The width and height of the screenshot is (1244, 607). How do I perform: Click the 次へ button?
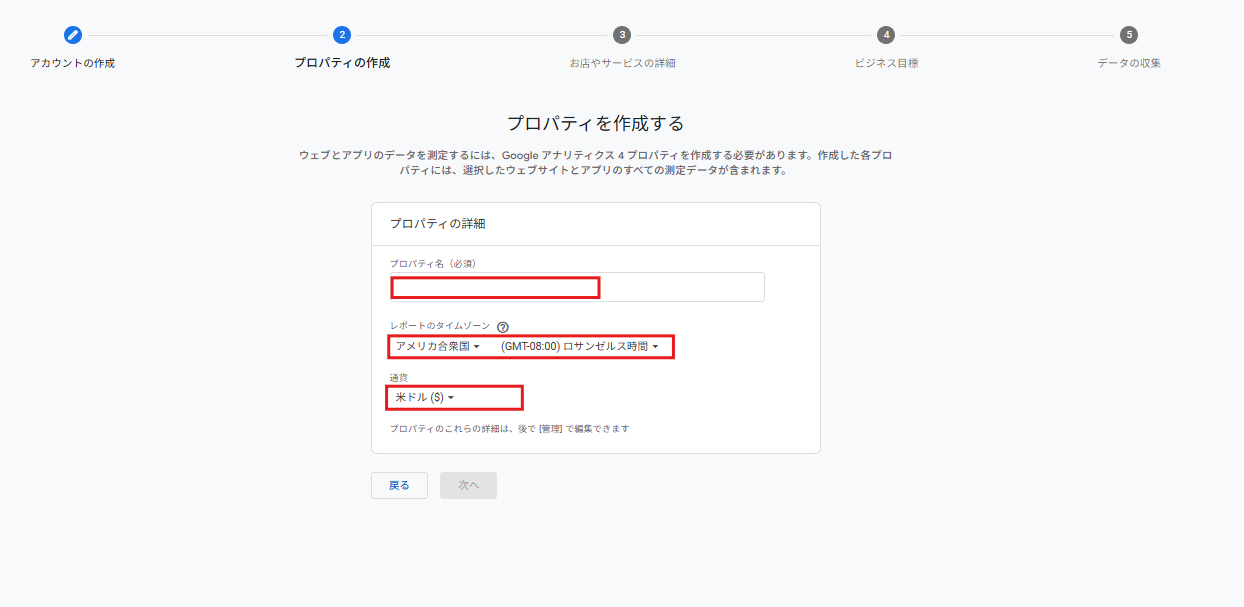[x=467, y=484]
